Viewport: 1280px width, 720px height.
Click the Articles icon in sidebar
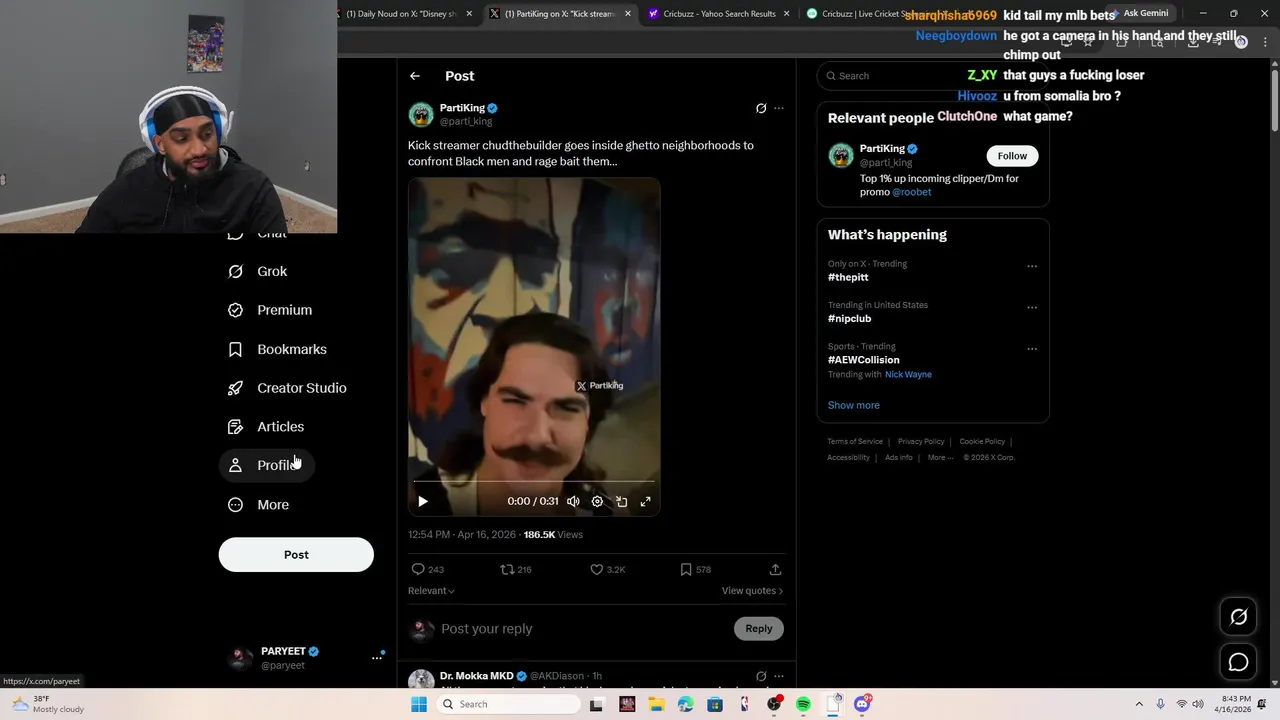coord(235,427)
